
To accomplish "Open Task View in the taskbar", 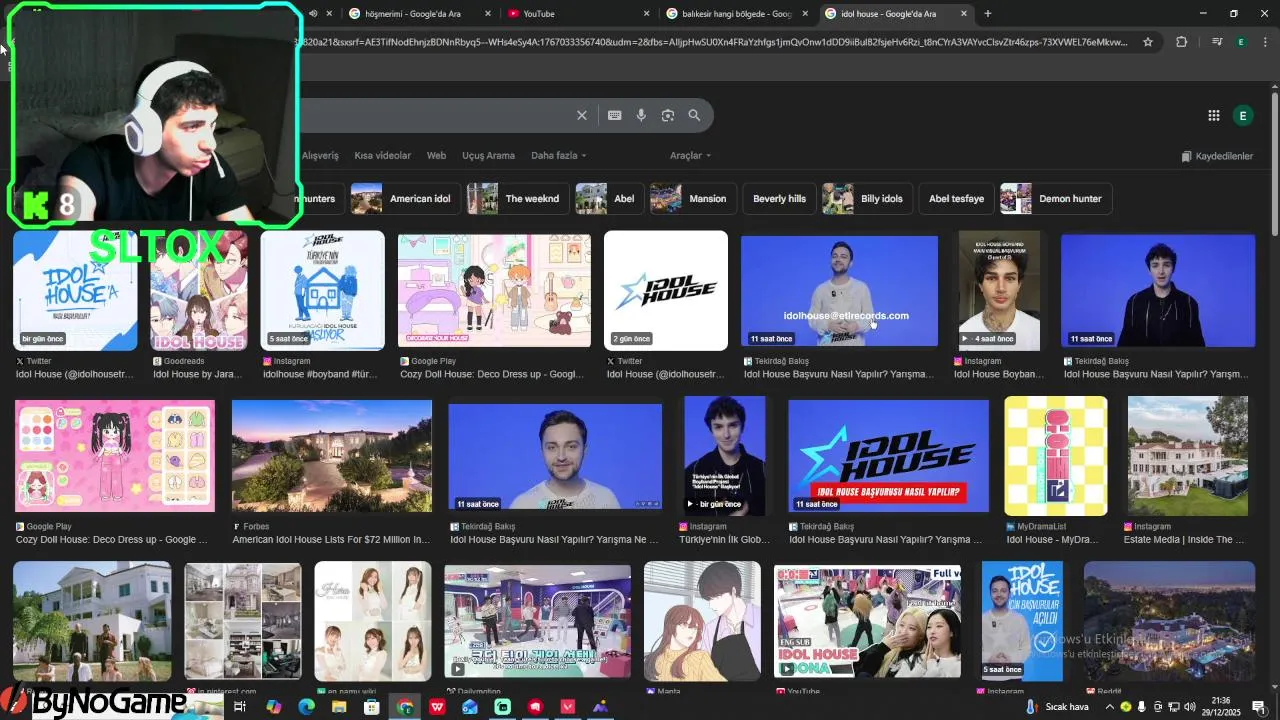I will click(x=240, y=707).
